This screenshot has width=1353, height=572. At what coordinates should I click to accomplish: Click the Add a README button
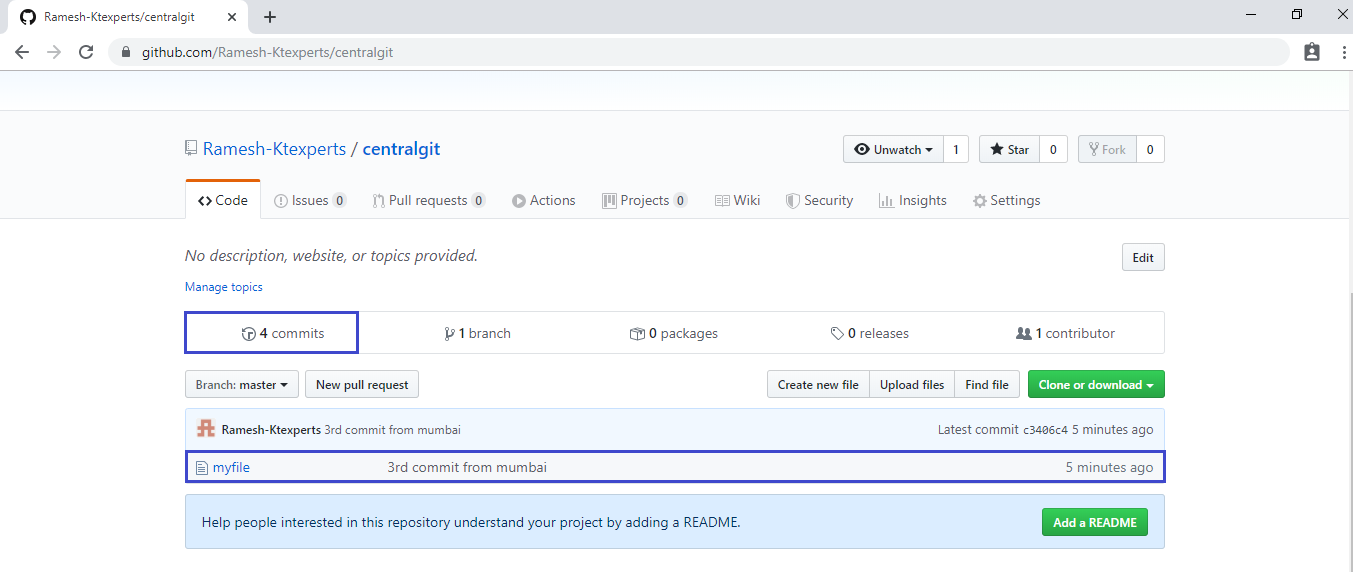coord(1094,522)
